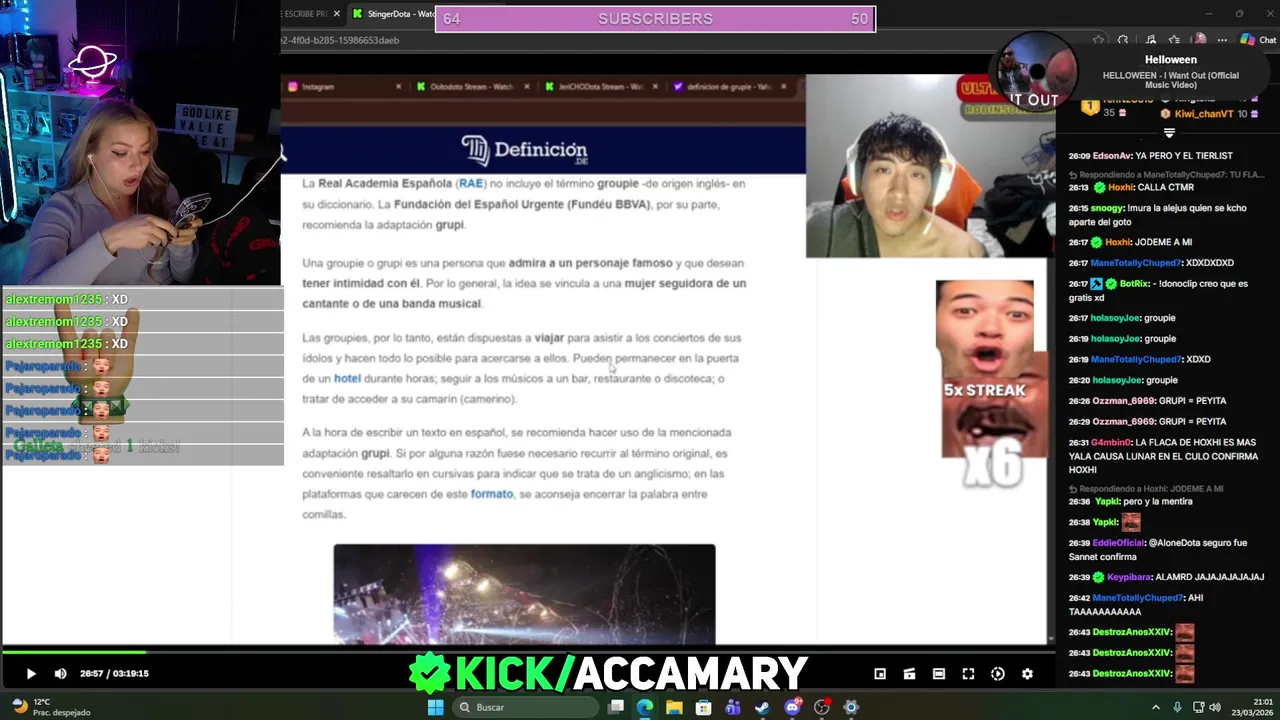
Task: Open Discord from taskbar
Action: tap(793, 707)
